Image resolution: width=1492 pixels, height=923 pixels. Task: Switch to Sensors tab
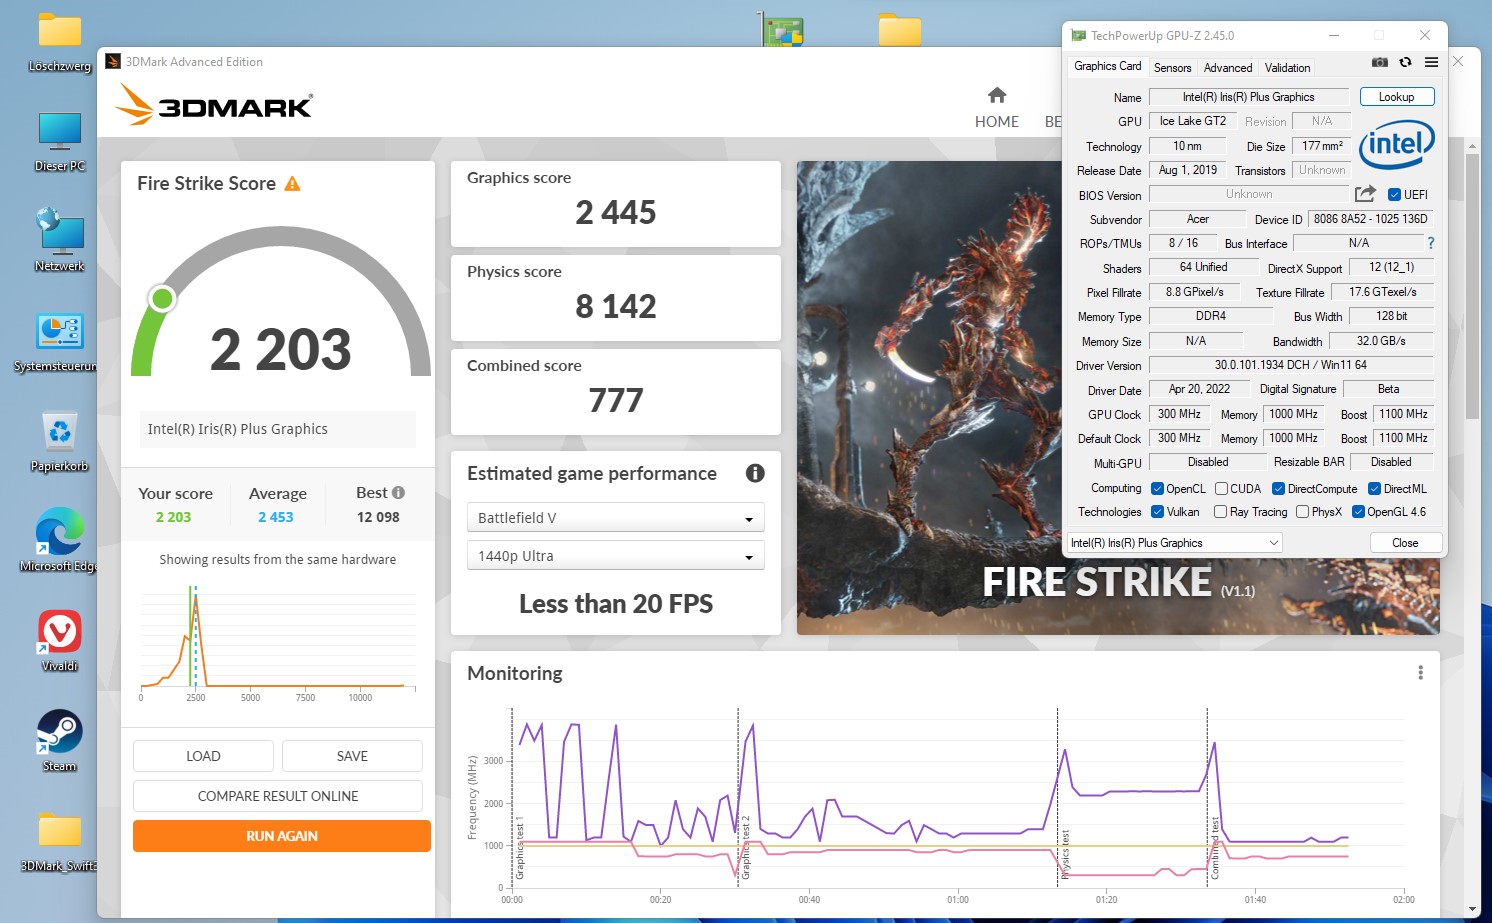click(1172, 68)
